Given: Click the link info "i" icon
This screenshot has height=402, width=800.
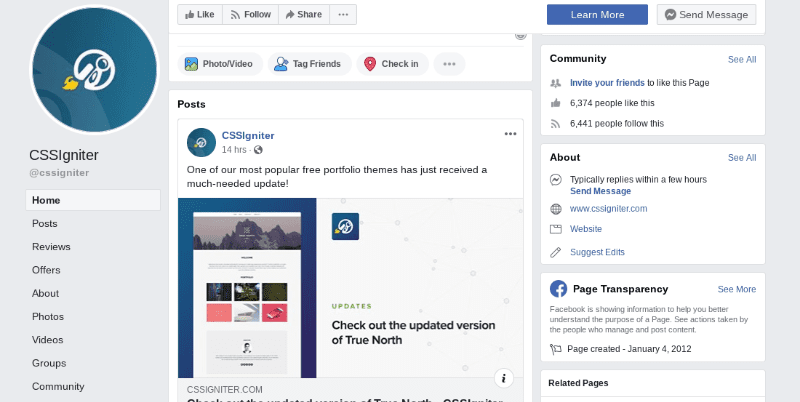Looking at the screenshot, I should click(504, 378).
